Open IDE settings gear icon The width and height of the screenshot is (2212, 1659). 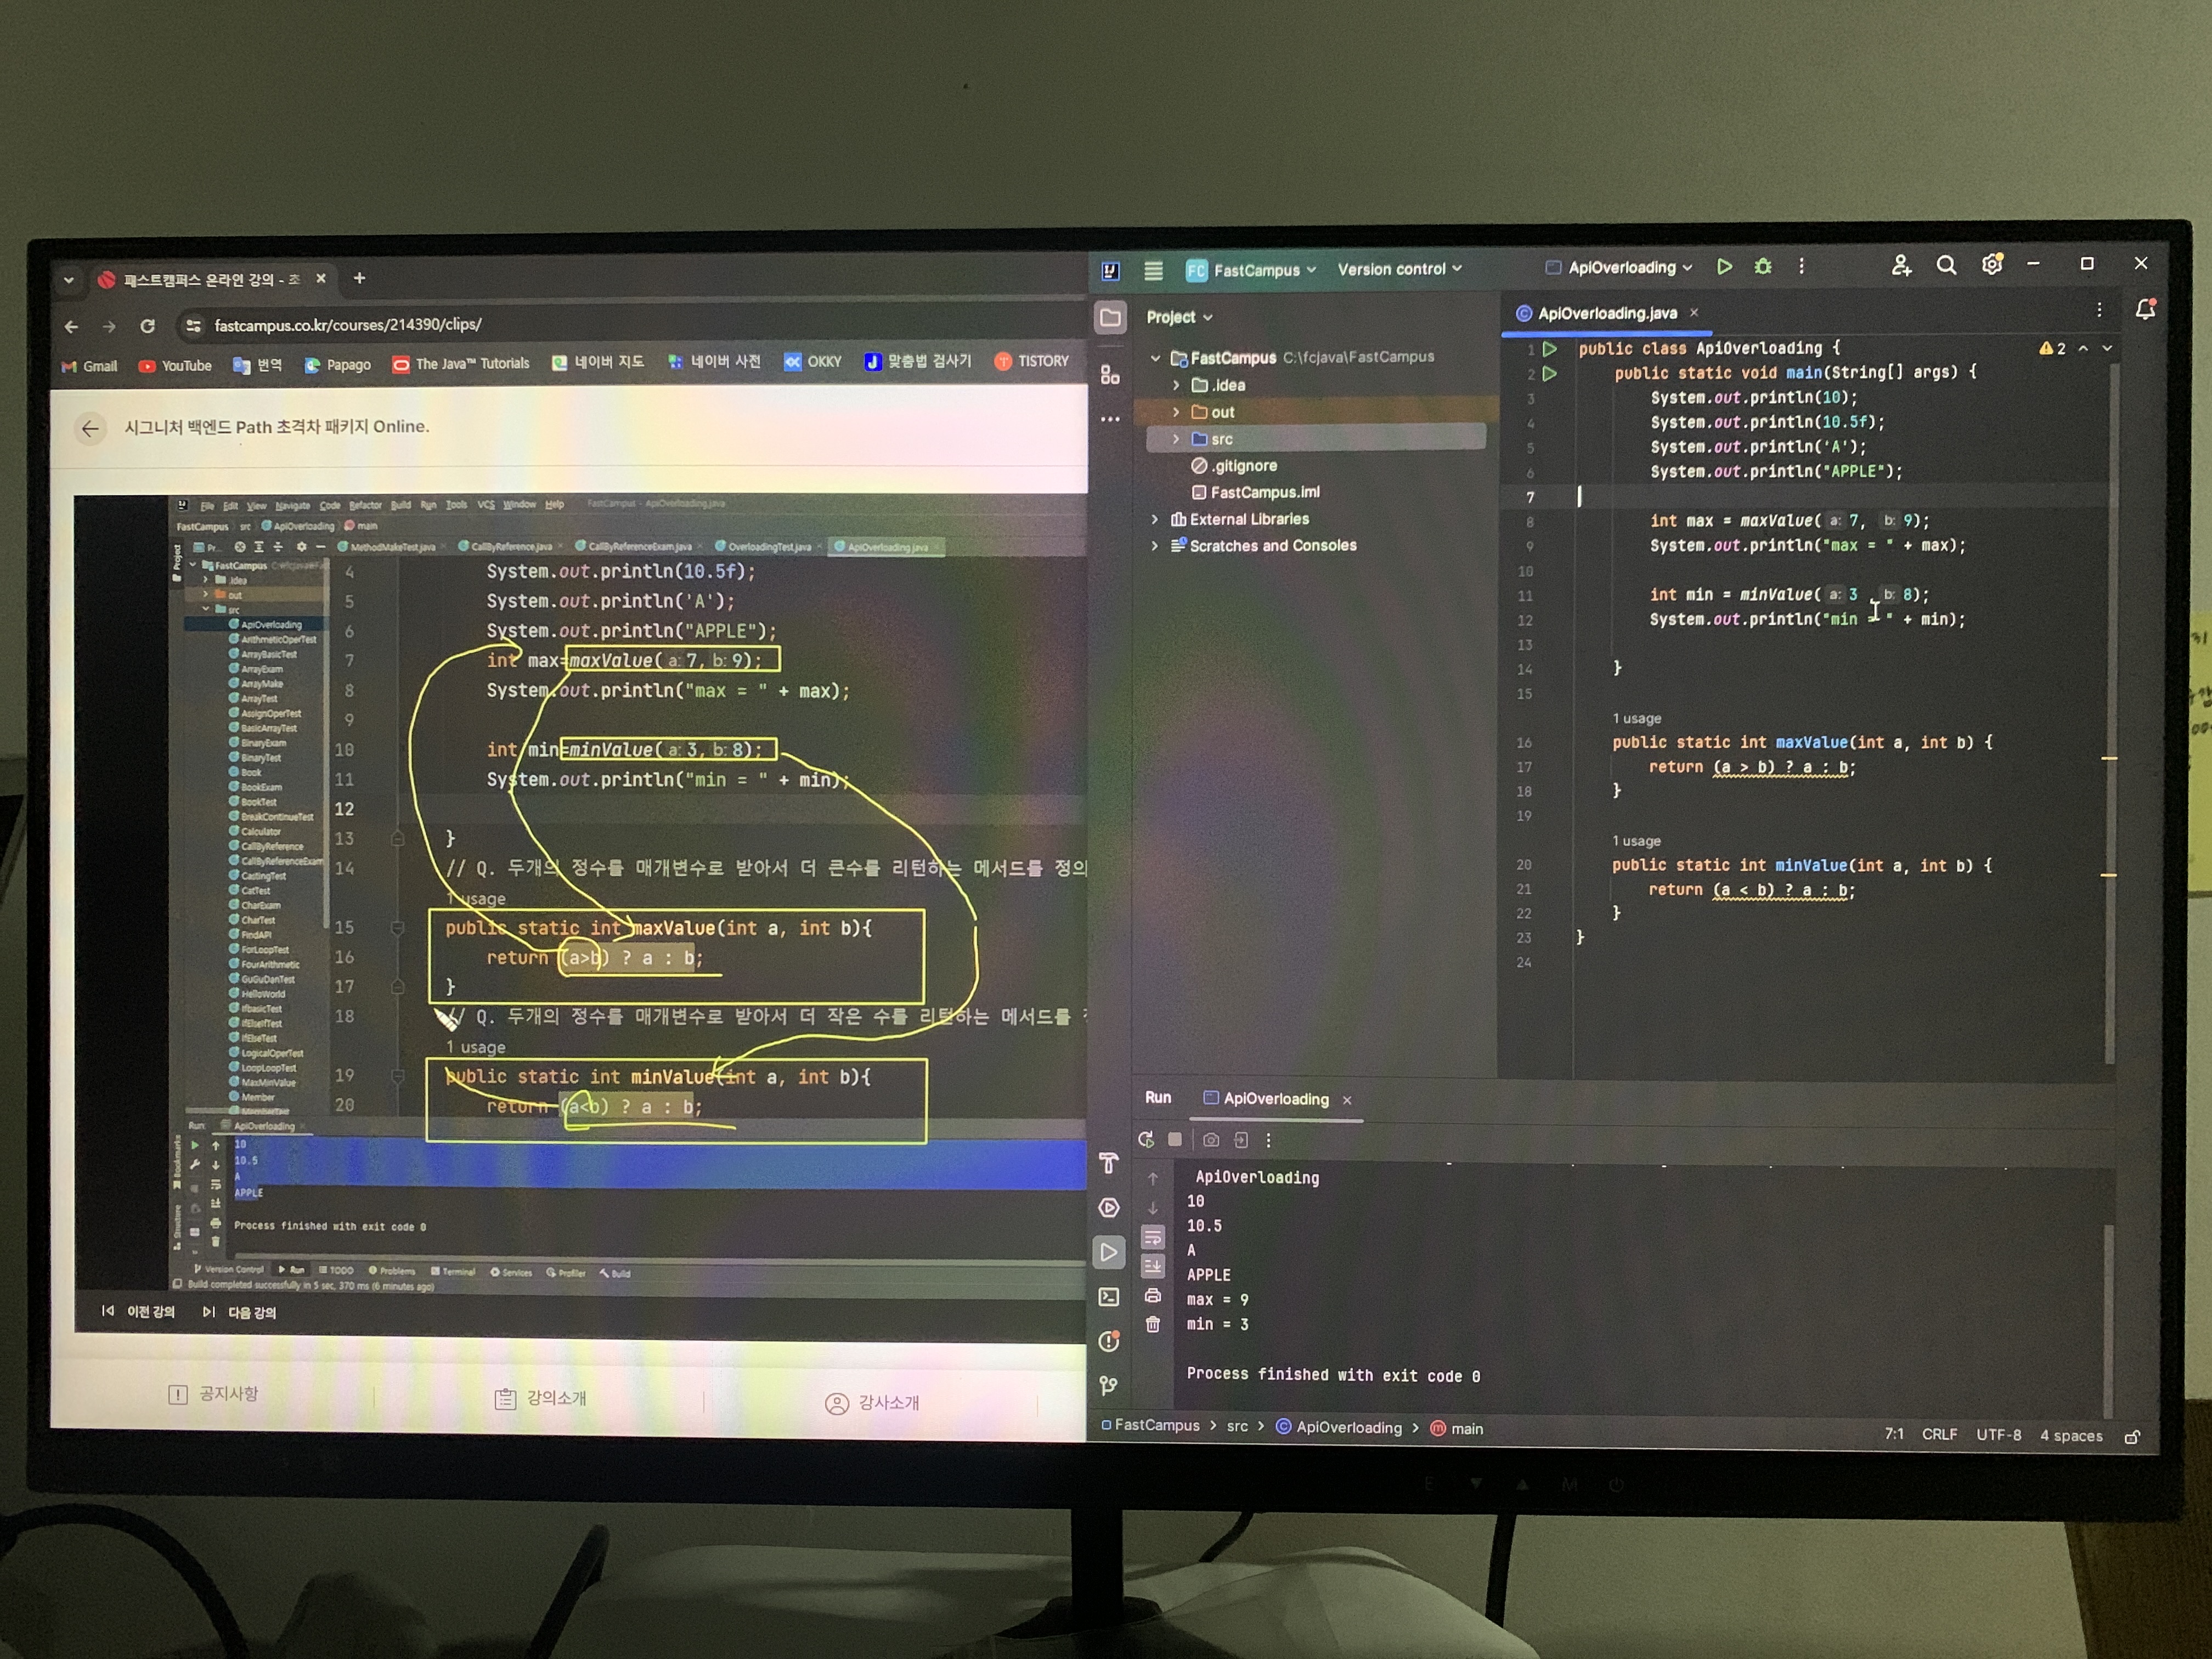(x=1991, y=265)
